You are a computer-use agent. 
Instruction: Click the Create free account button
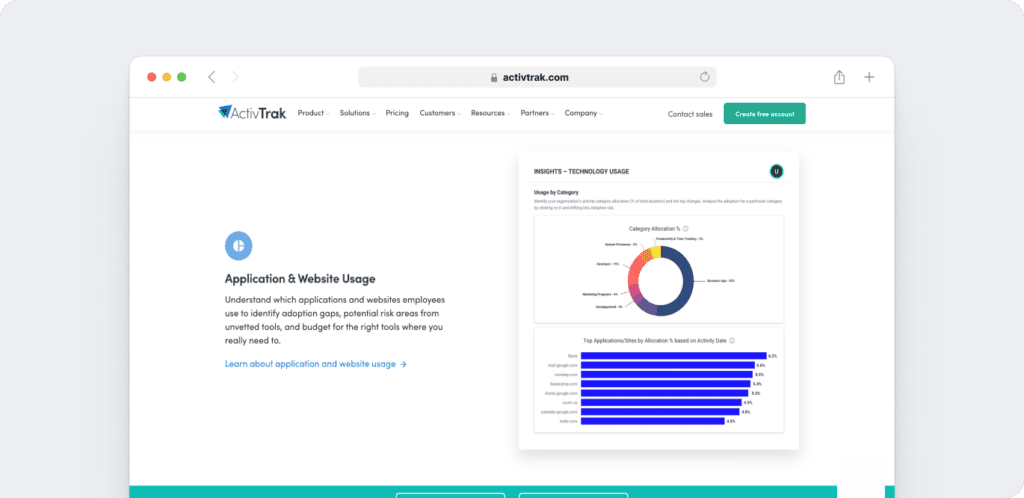tap(765, 114)
